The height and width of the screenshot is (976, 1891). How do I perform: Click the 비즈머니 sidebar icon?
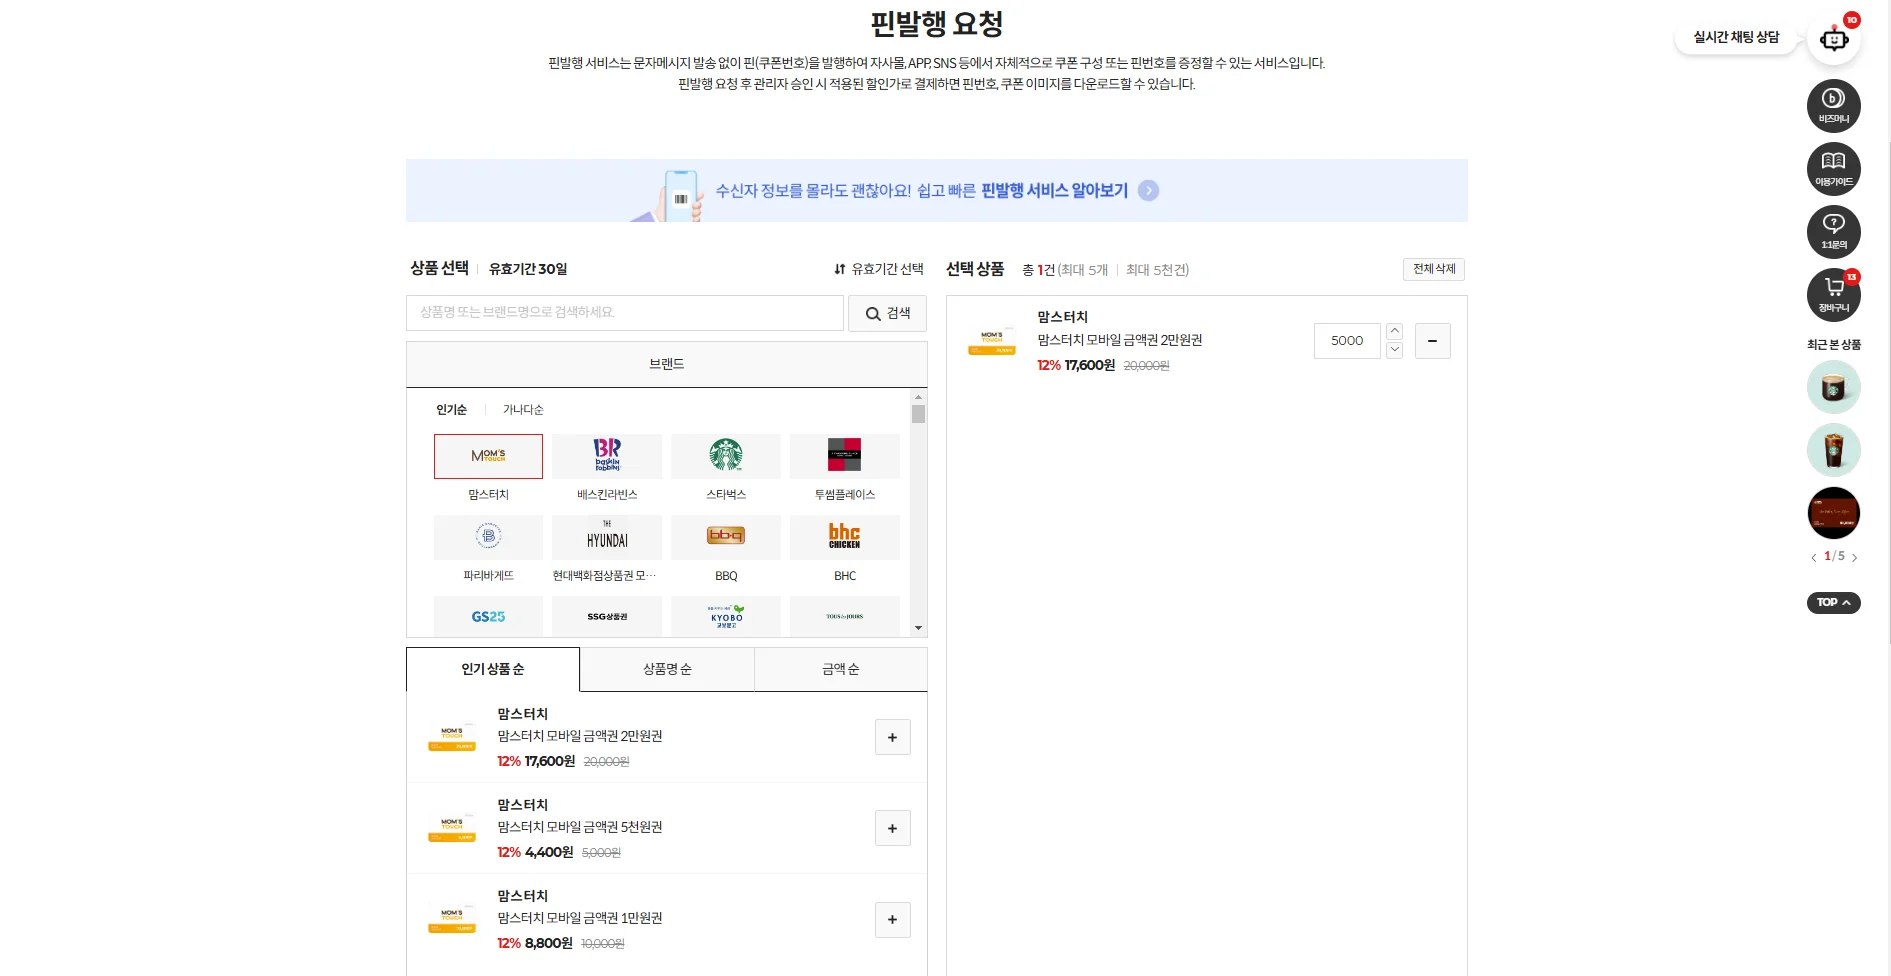point(1833,105)
